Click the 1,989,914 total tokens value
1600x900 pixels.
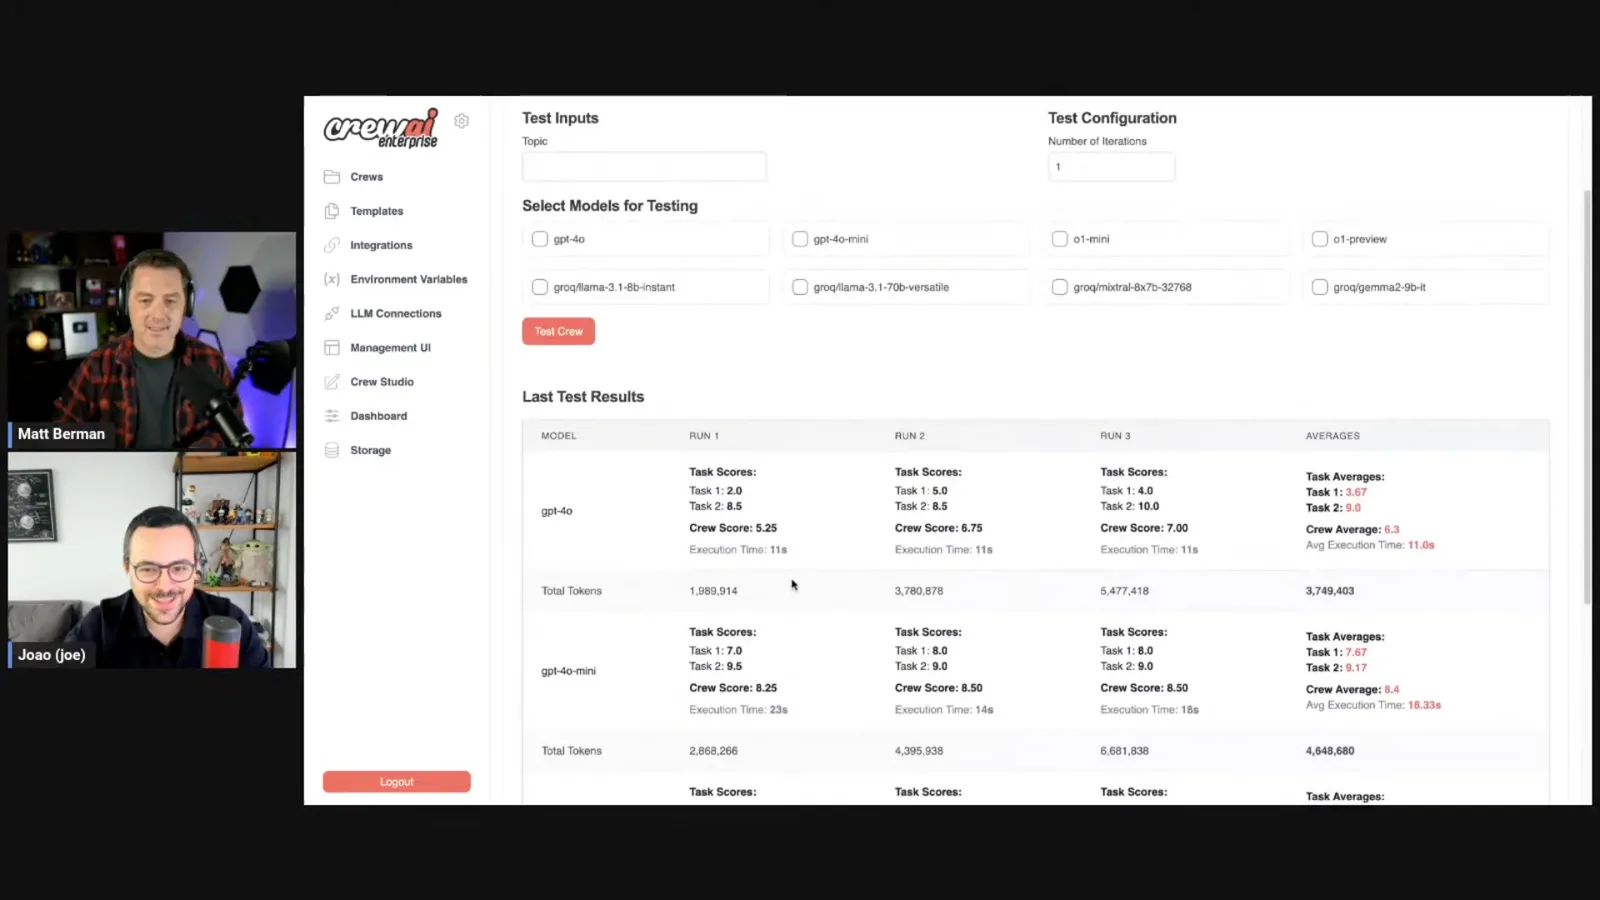(x=713, y=591)
